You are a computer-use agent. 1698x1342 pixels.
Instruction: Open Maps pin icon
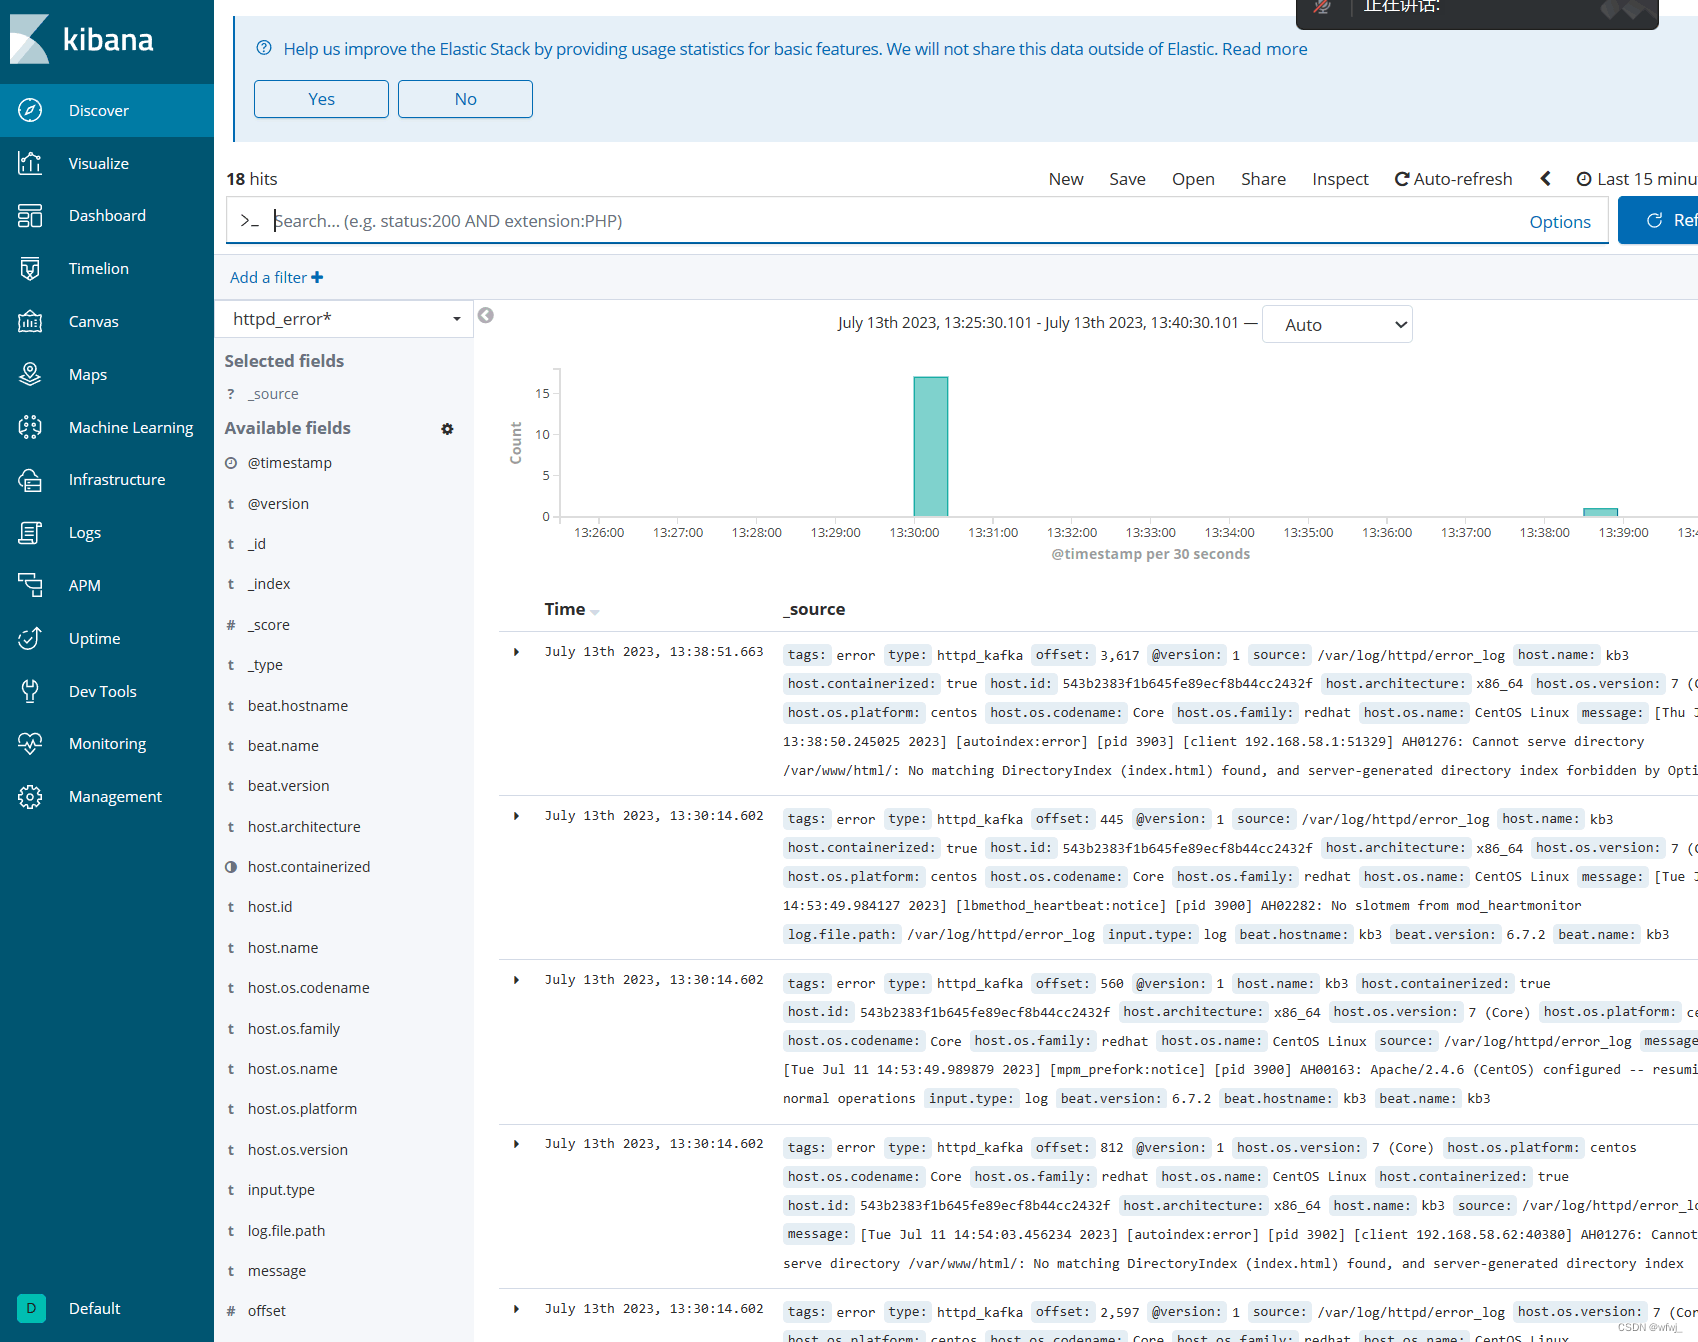(x=30, y=374)
